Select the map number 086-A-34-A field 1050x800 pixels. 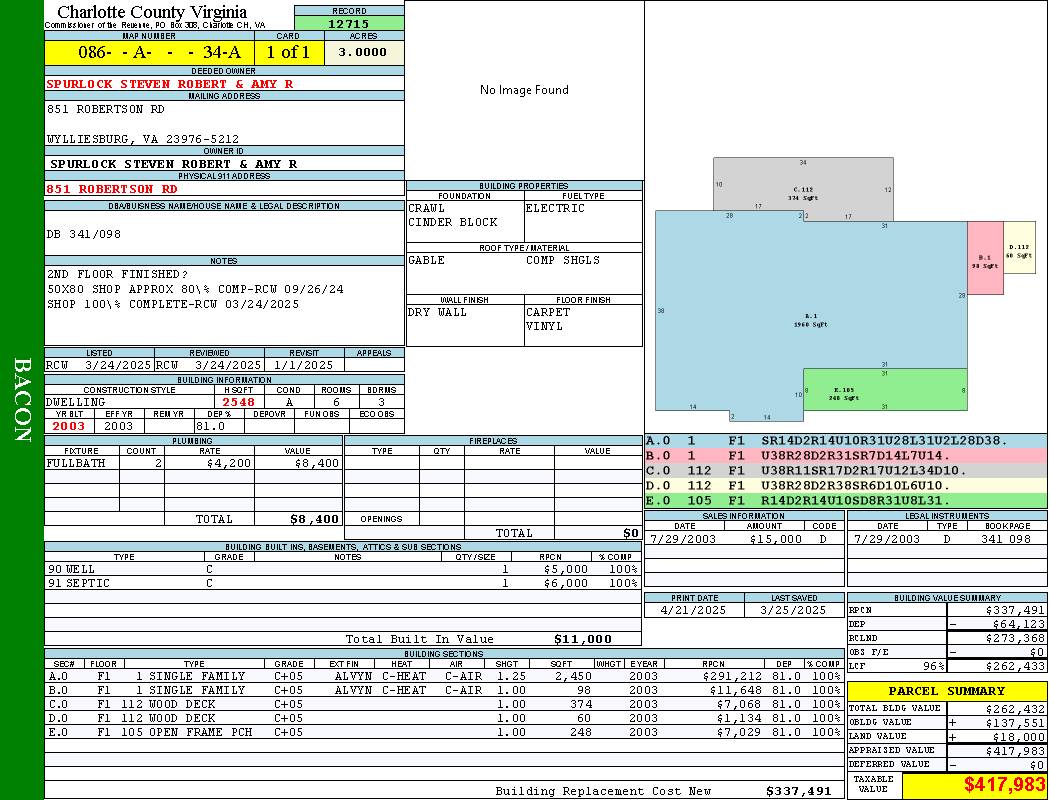click(149, 52)
